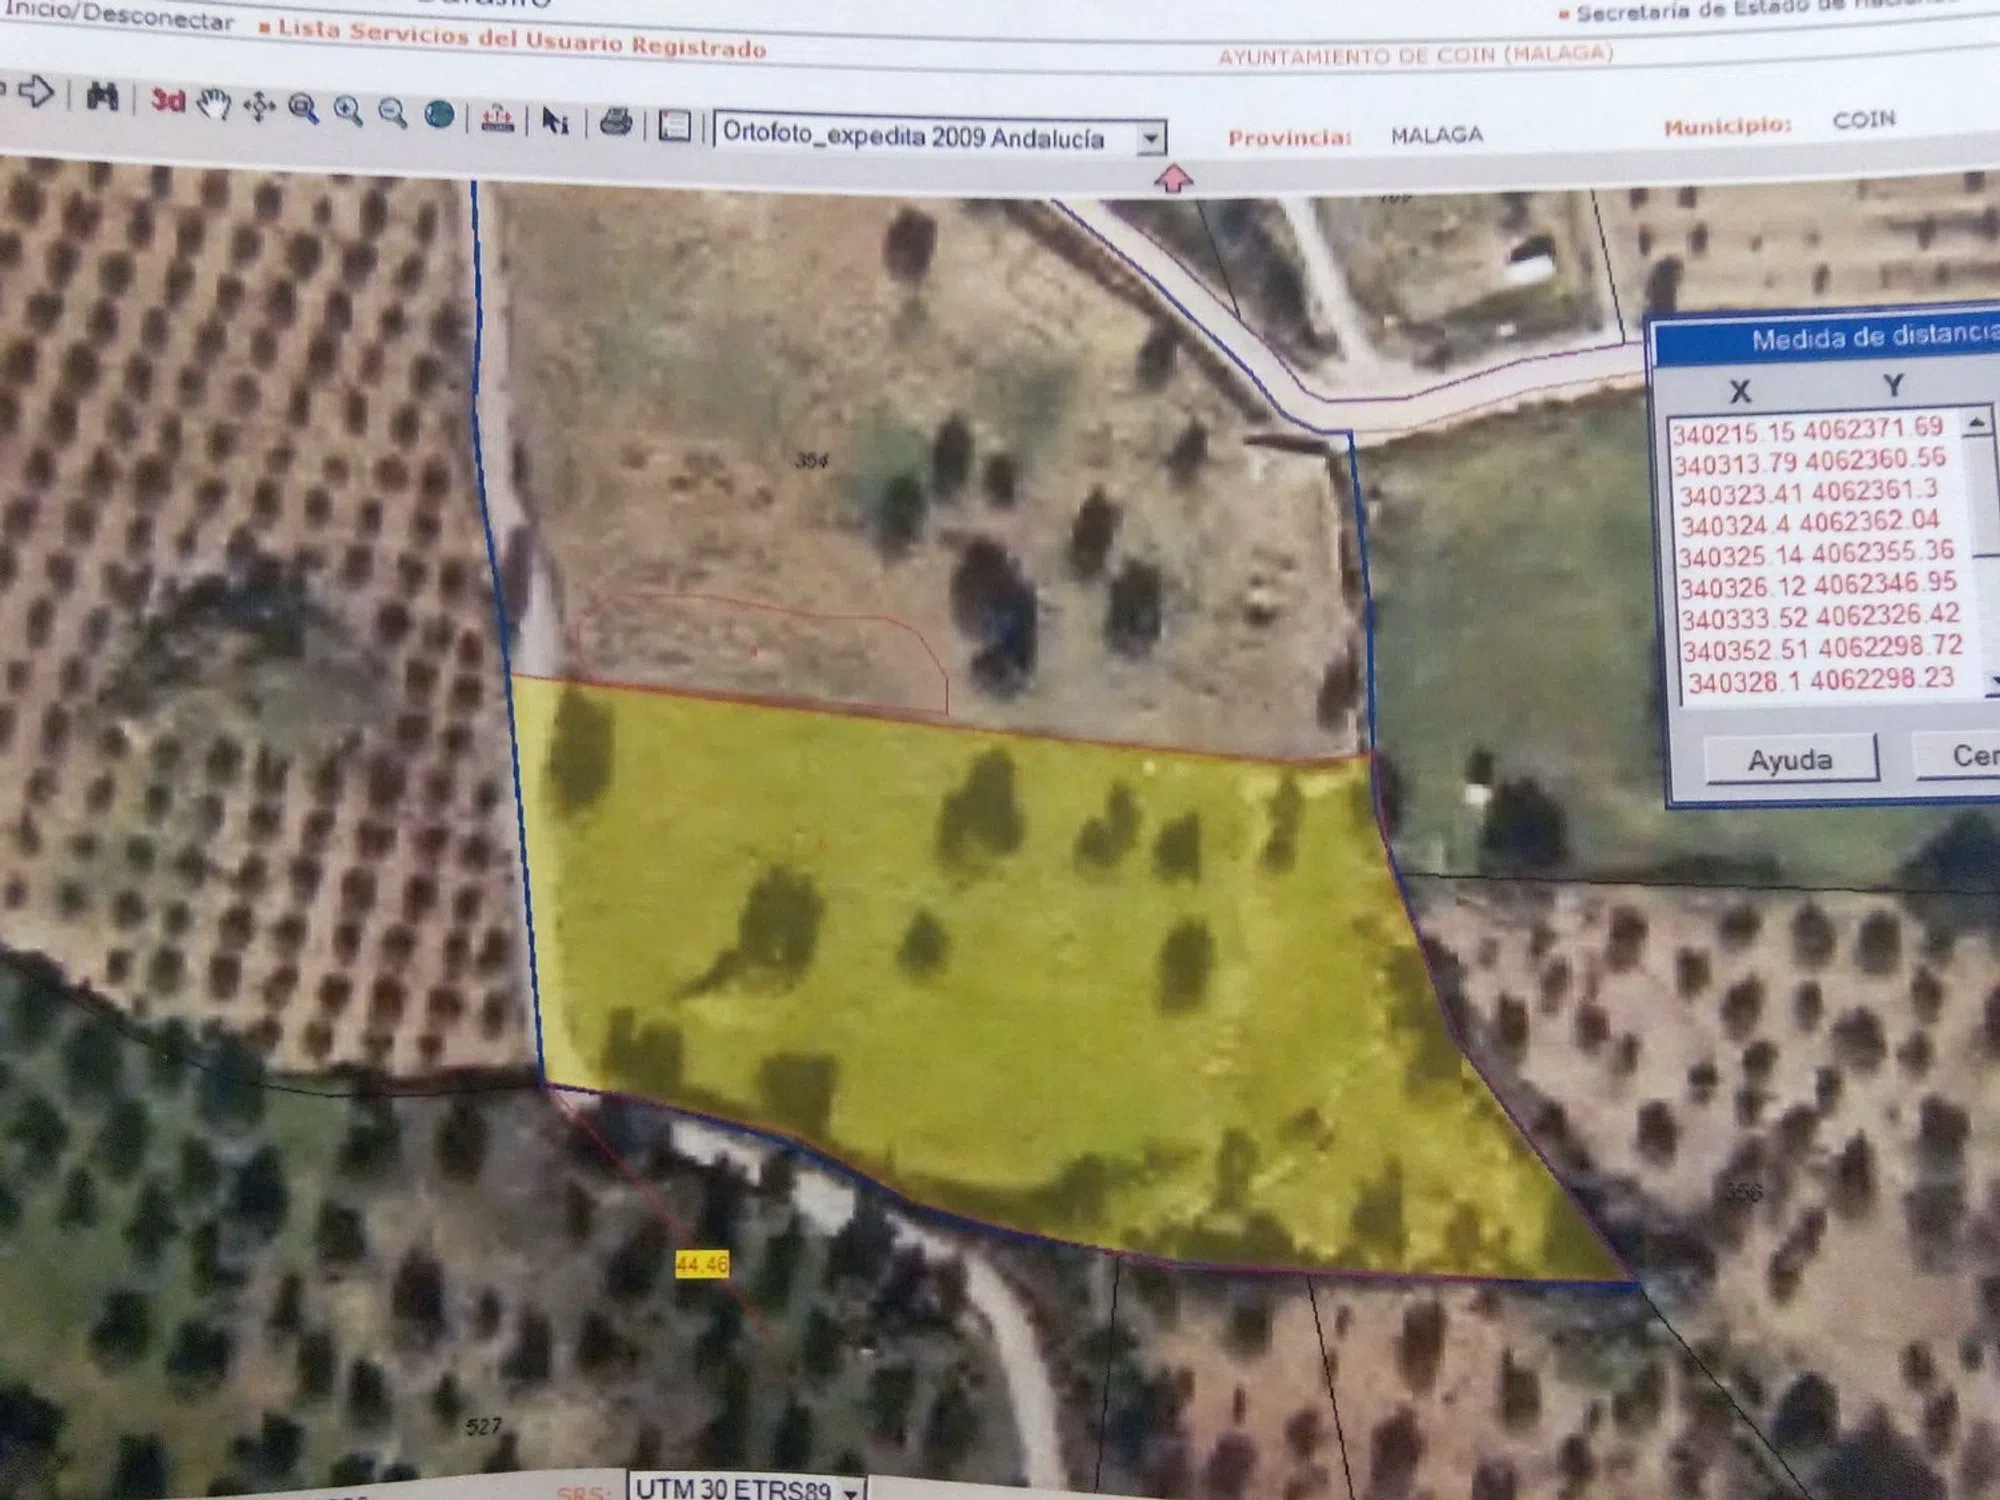Click the printer icon

(x=616, y=124)
